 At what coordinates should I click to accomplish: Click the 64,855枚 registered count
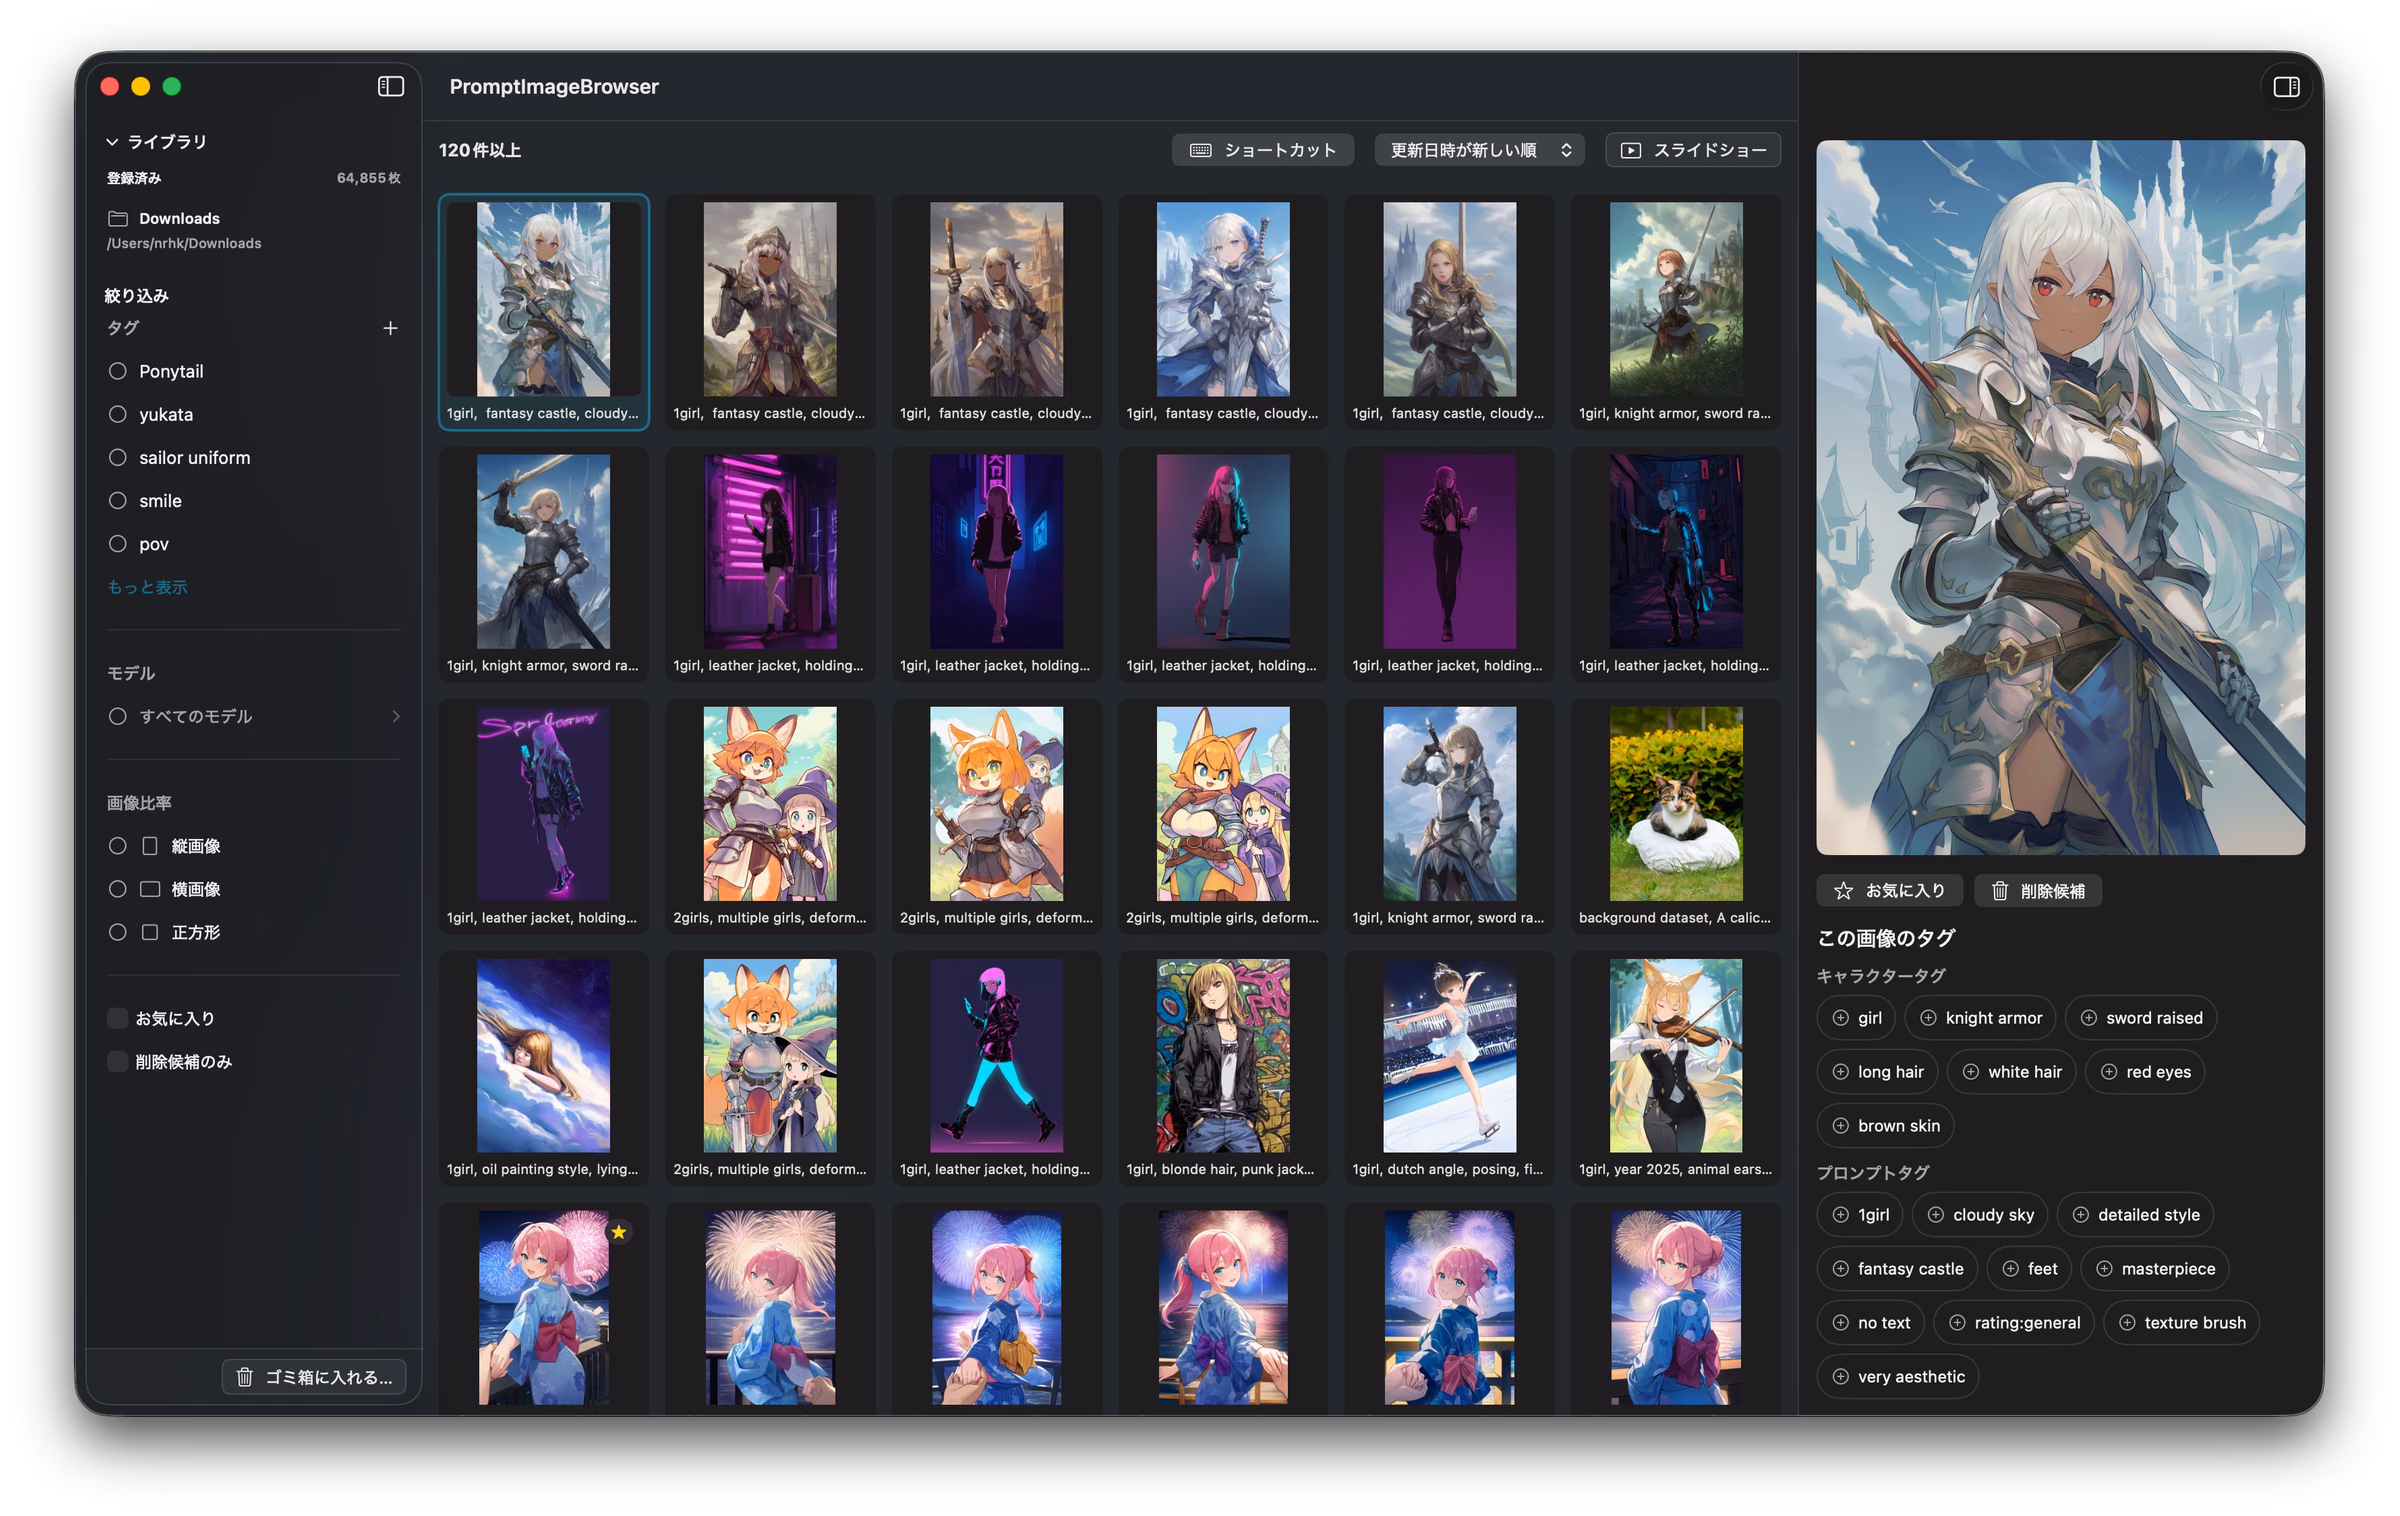[368, 178]
